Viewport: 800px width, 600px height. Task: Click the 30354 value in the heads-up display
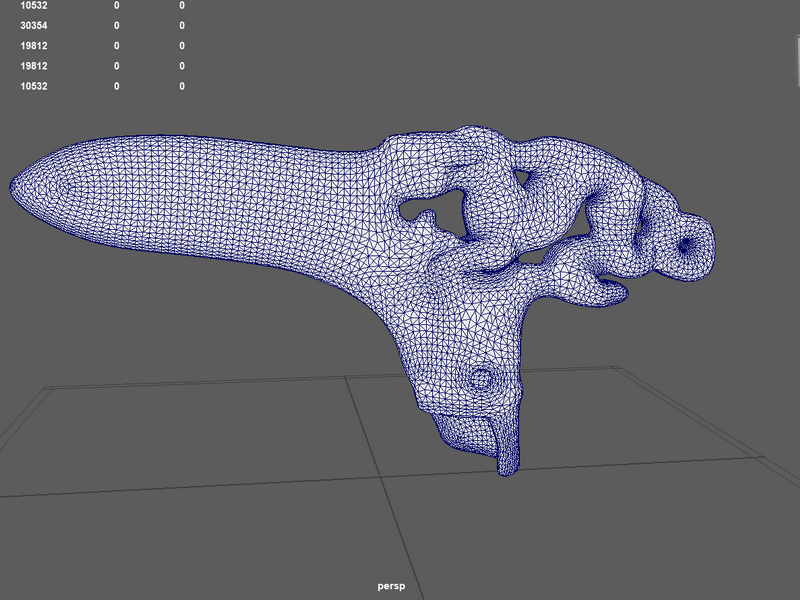[x=34, y=26]
